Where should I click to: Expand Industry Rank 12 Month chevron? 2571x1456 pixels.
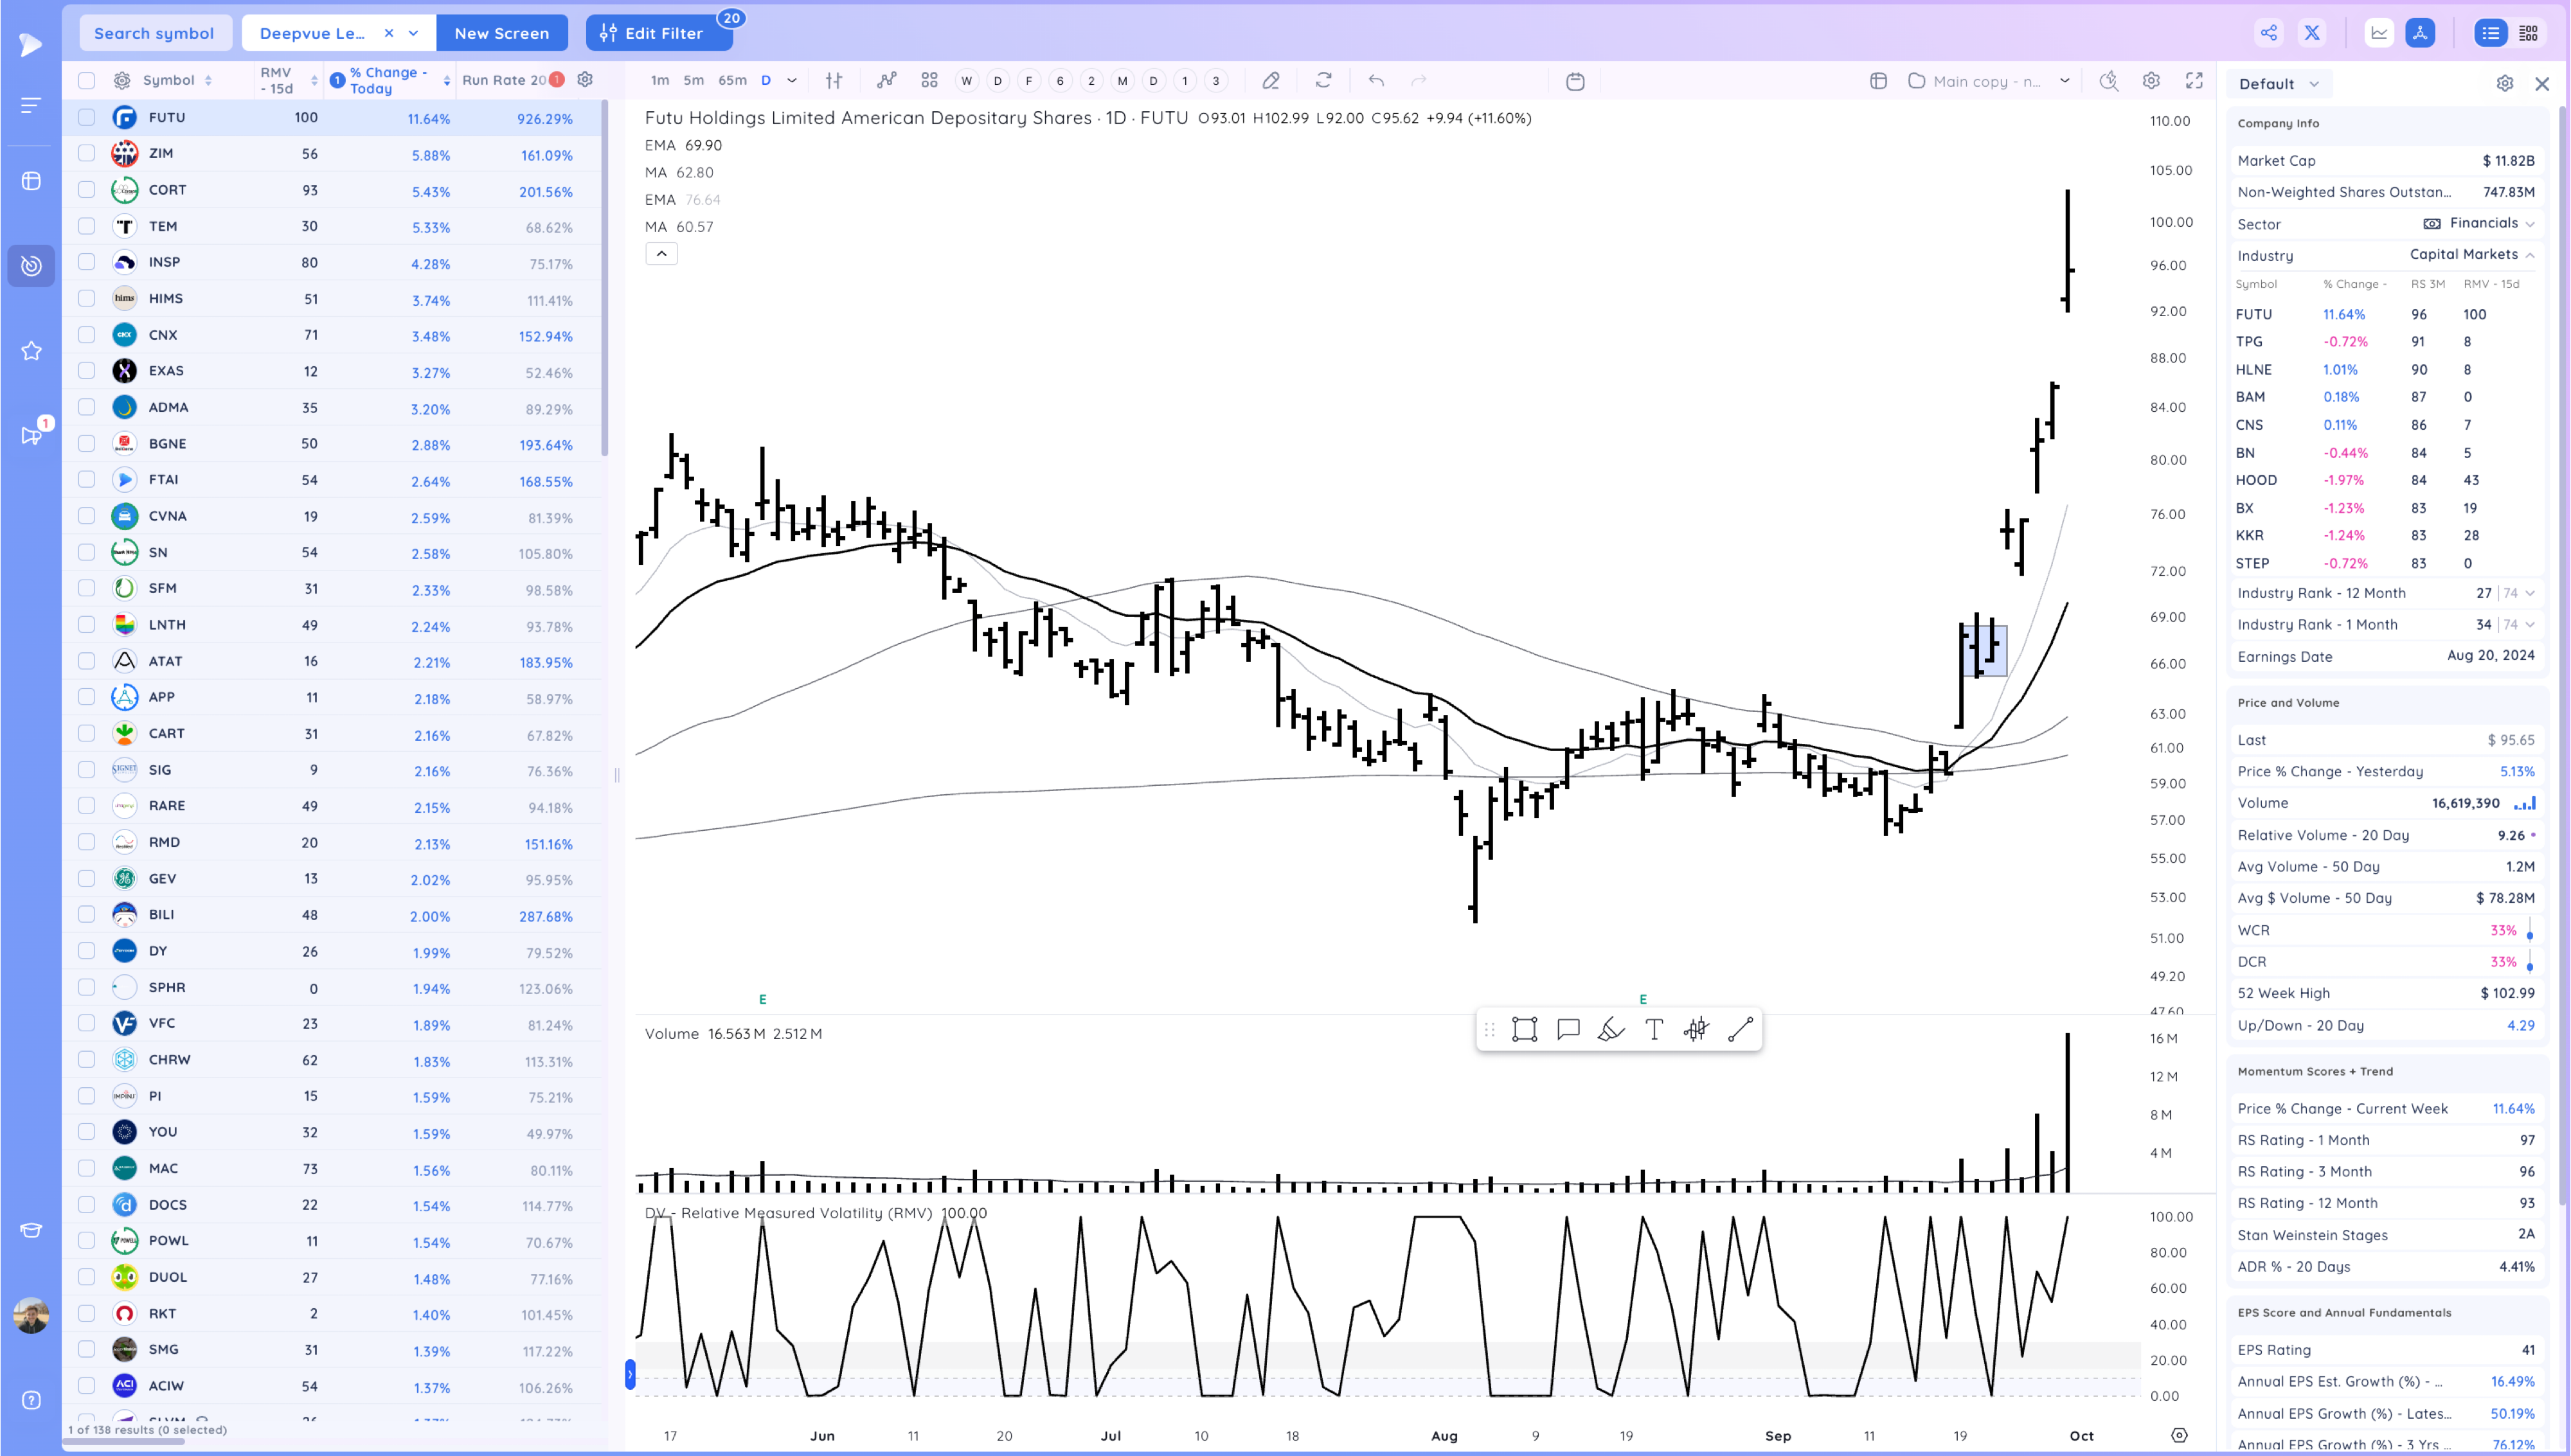point(2529,593)
